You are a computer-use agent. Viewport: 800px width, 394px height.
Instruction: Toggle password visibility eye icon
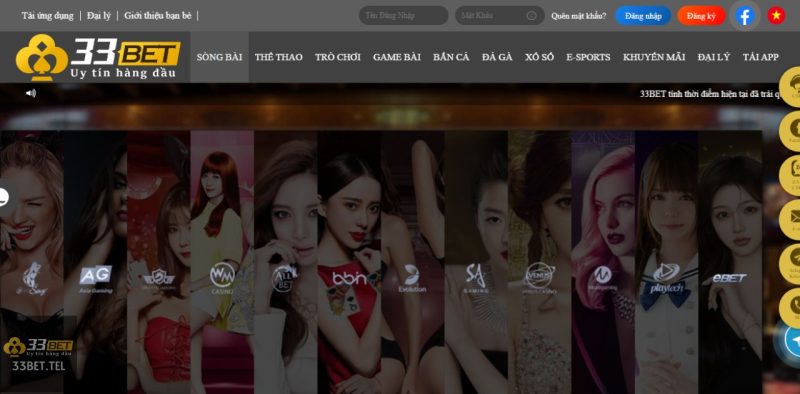[531, 16]
